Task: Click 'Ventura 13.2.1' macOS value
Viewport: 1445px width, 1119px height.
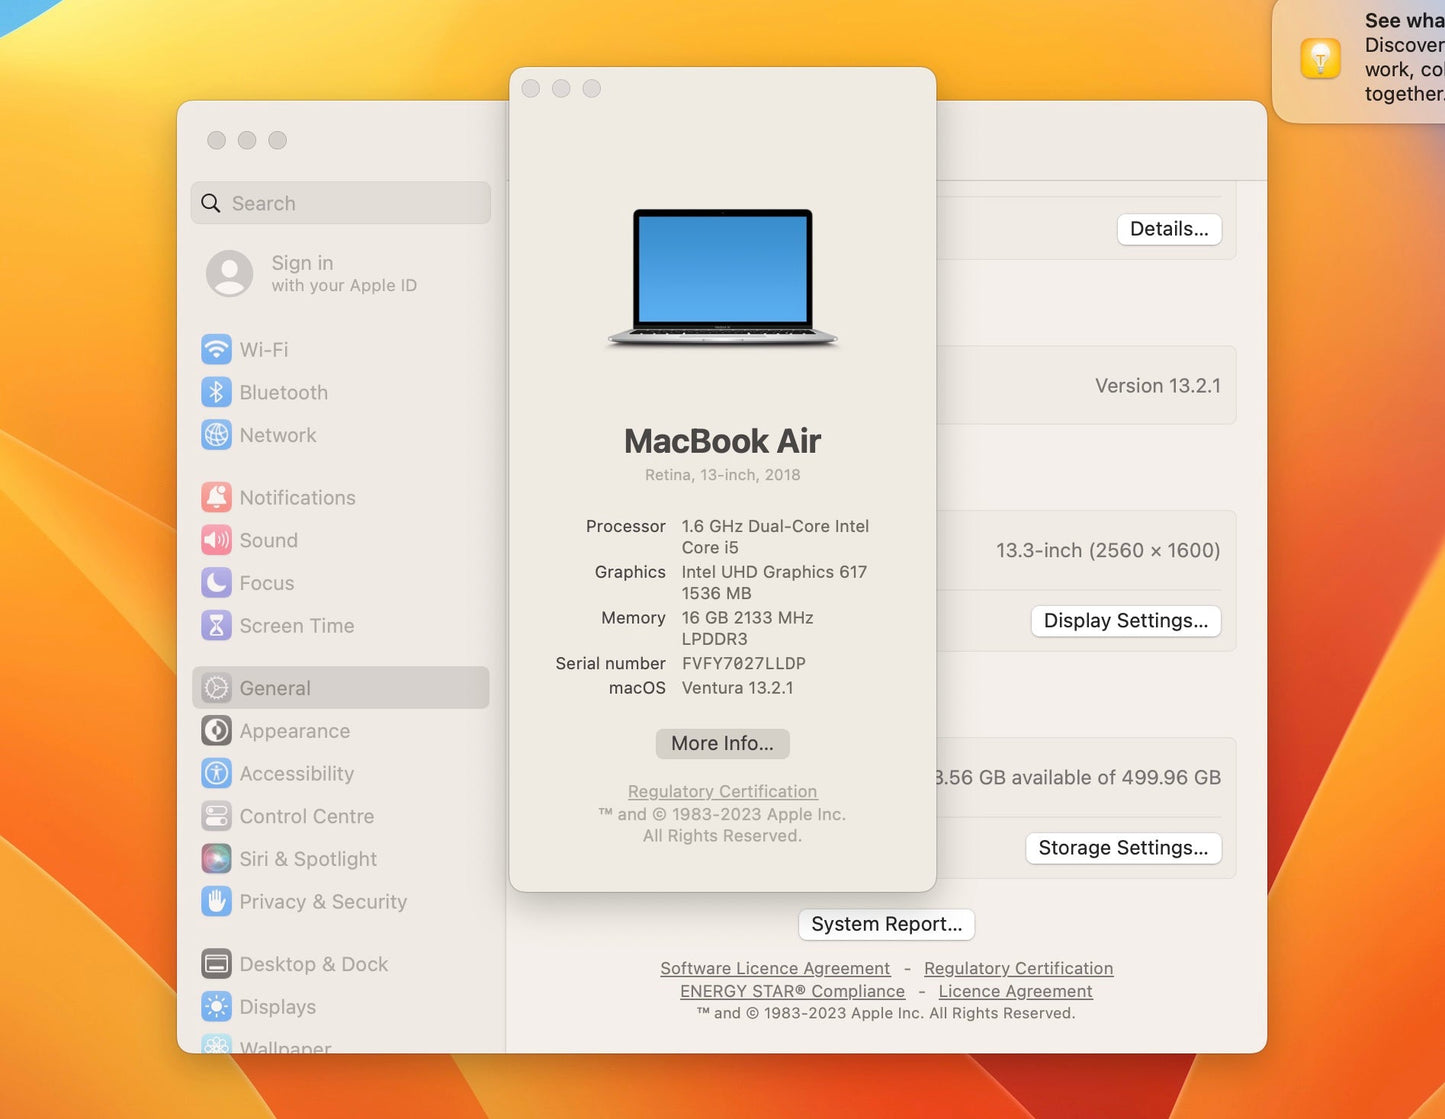Action: coord(738,688)
